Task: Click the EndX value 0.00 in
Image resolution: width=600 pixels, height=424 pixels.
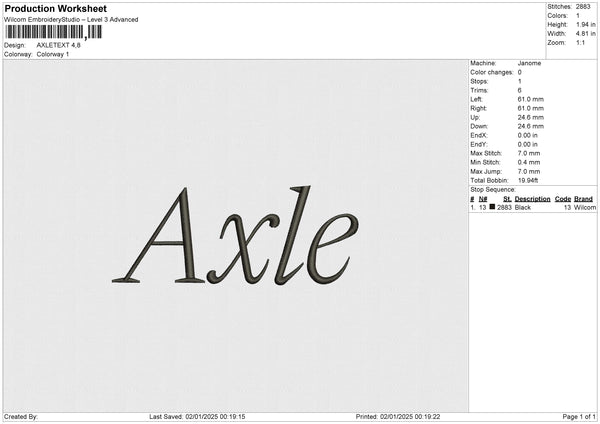Action: click(x=528, y=135)
